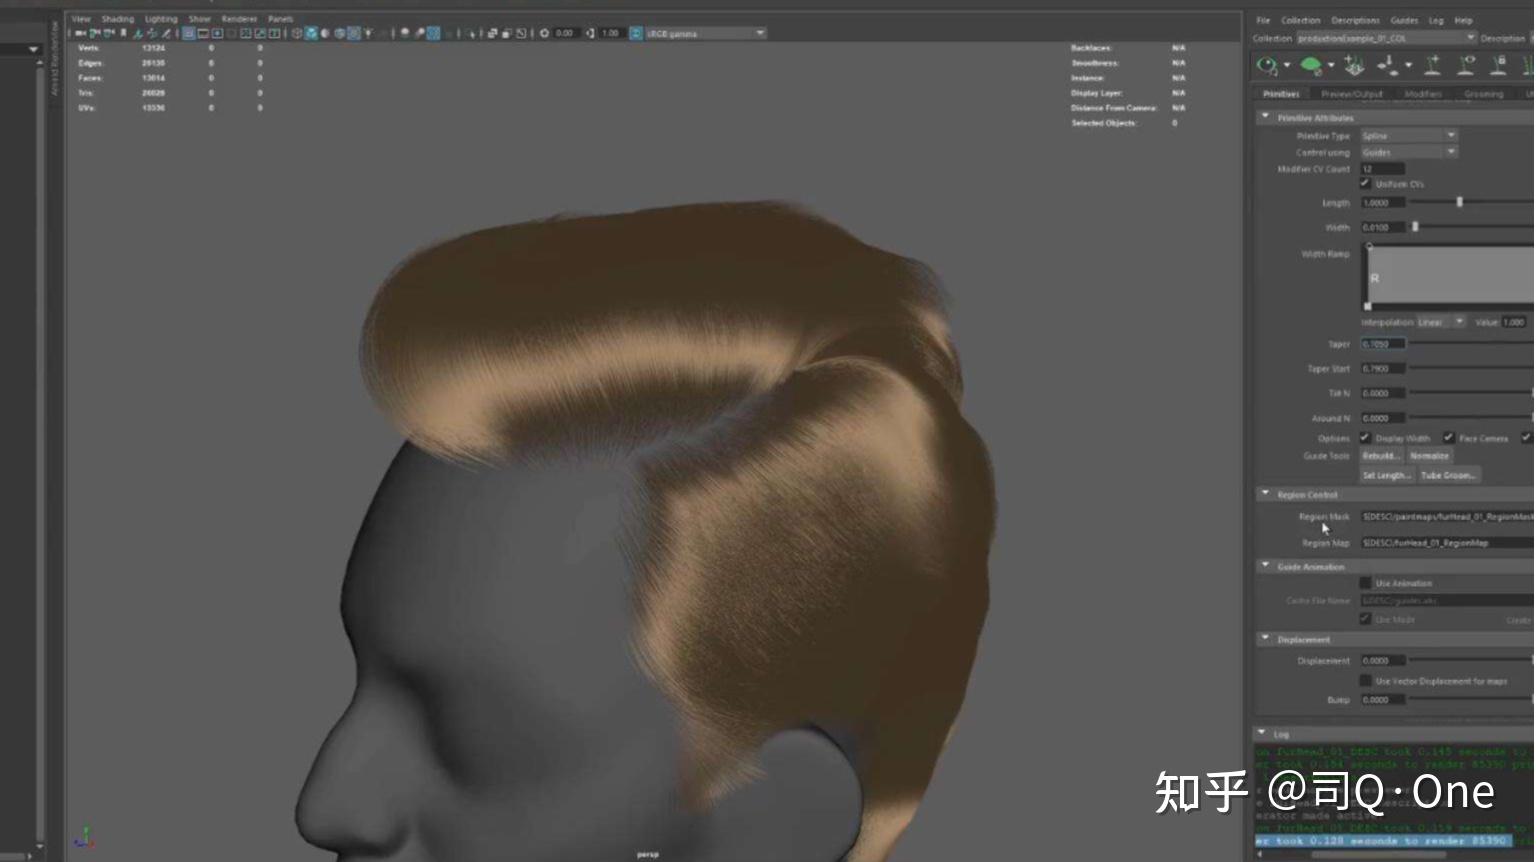This screenshot has height=862, width=1536.
Task: Open the XGen Descriptions menu
Action: coord(1355,20)
